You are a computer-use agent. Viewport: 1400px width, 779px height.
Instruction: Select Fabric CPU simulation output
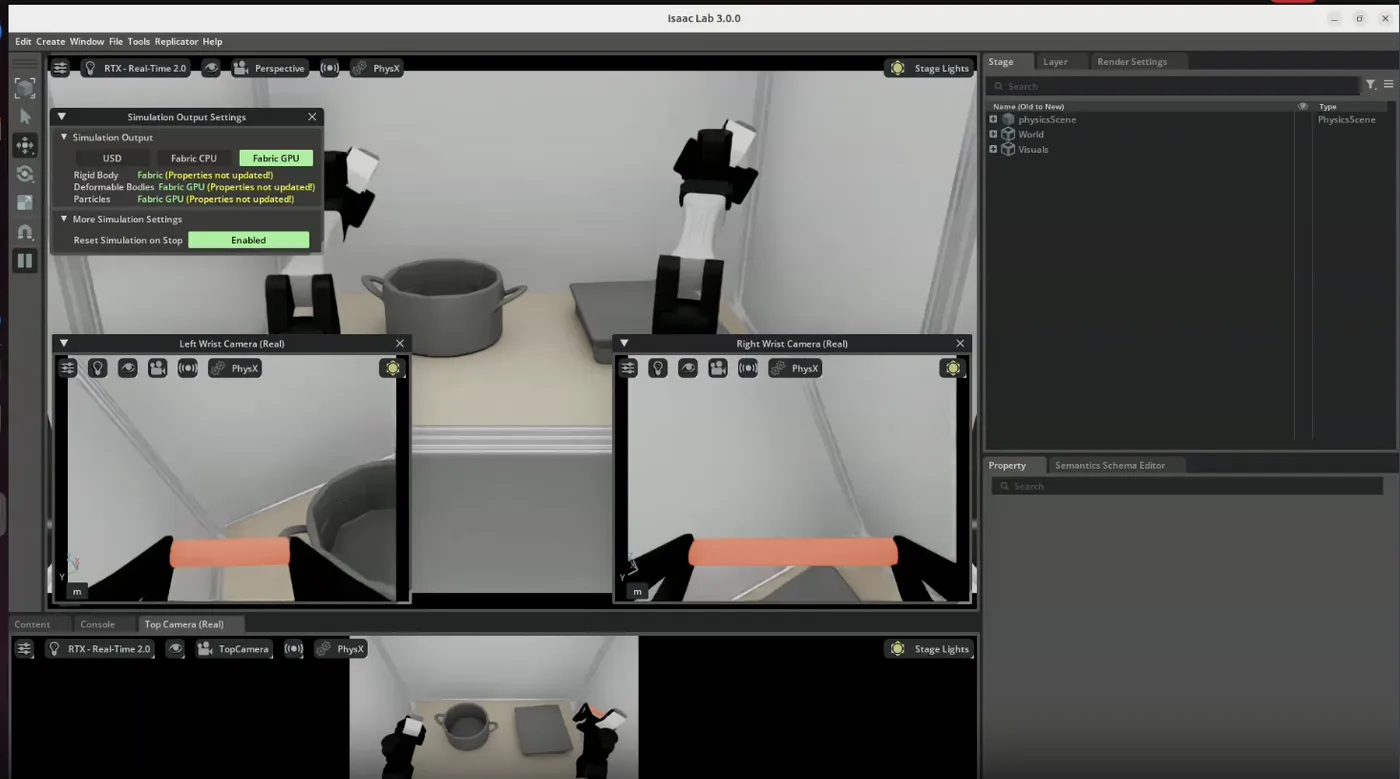click(x=194, y=158)
